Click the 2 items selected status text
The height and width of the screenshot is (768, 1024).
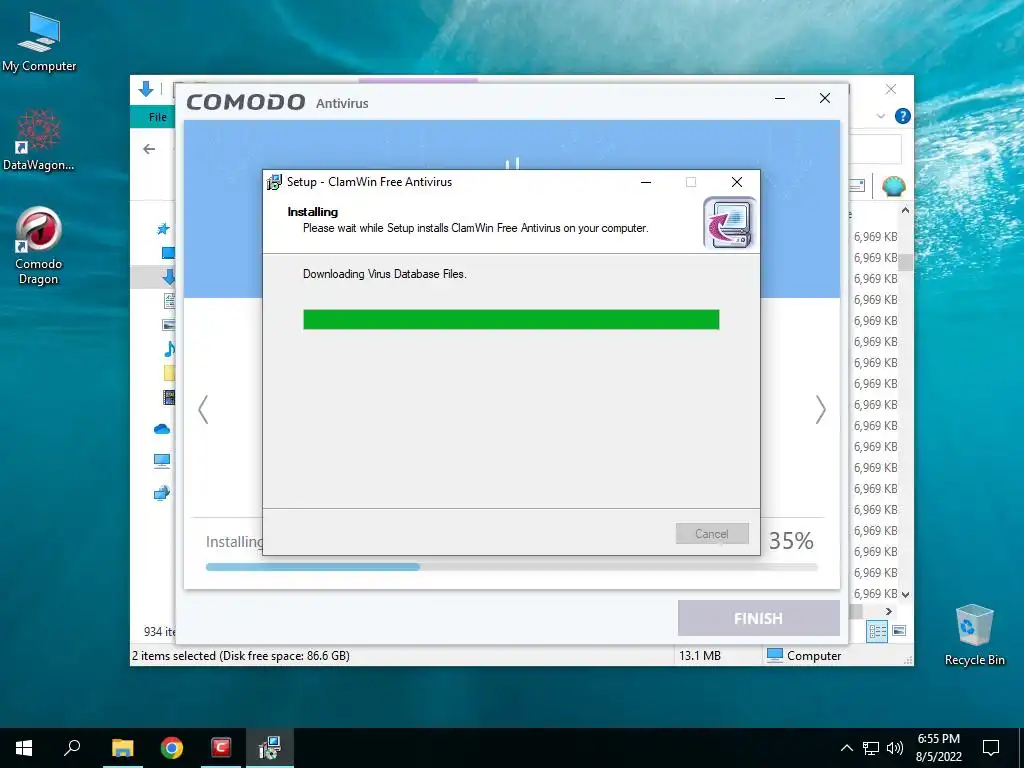click(240, 656)
